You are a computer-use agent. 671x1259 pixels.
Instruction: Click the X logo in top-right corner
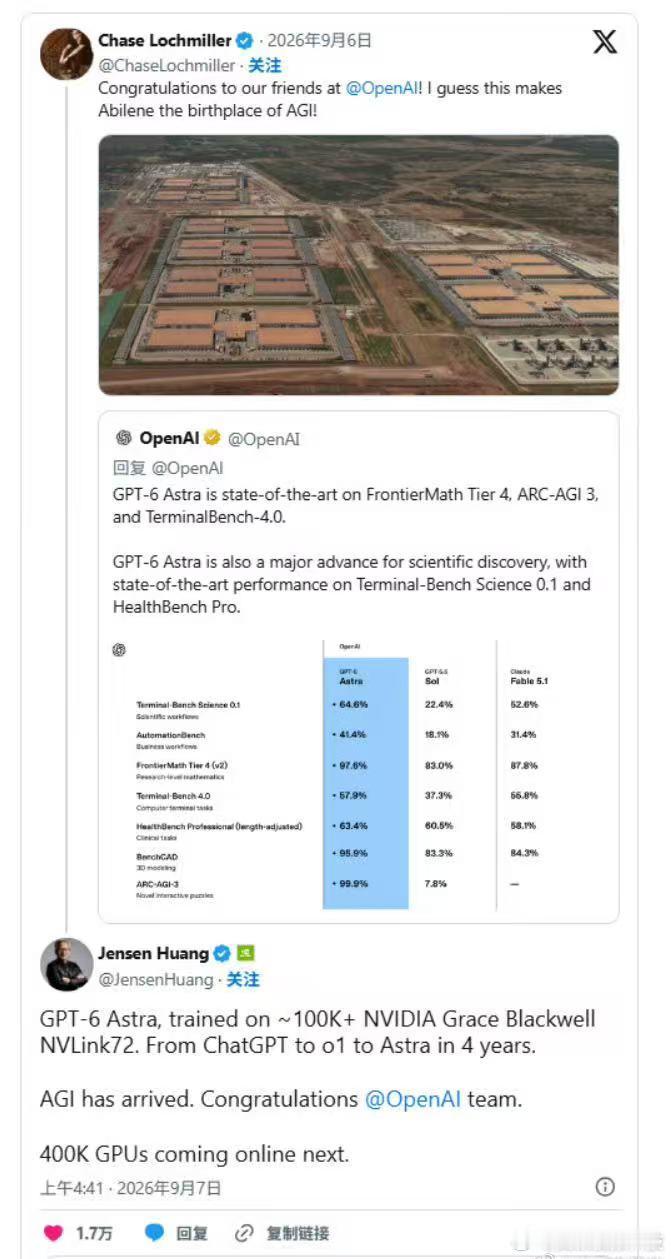(x=605, y=41)
